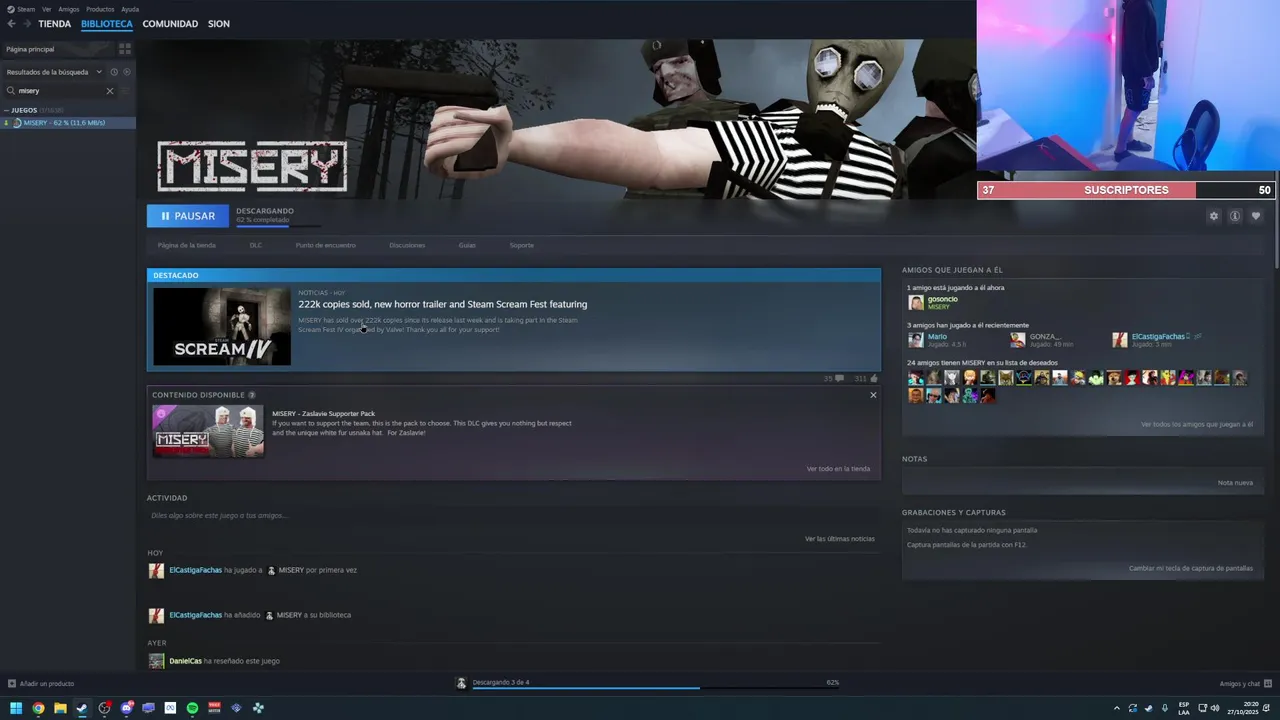This screenshot has width=1280, height=720.
Task: Open SION profile section
Action: tap(219, 24)
